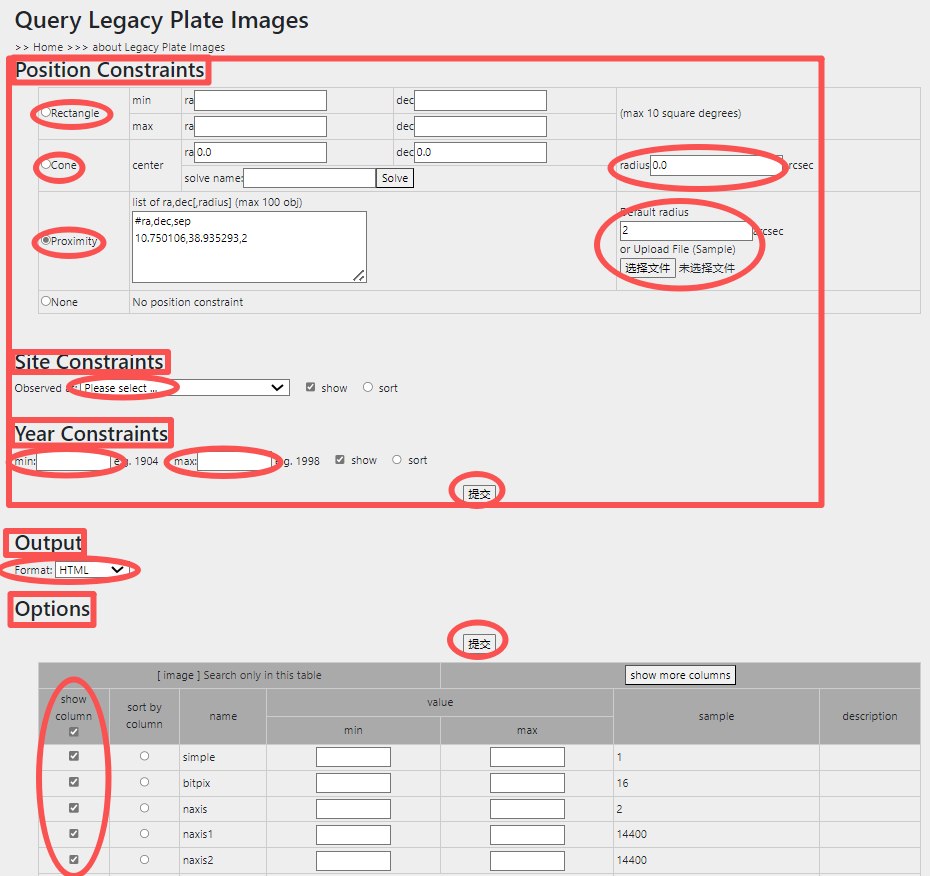The image size is (930, 876).
Task: Open the output Format dropdown
Action: [92, 570]
